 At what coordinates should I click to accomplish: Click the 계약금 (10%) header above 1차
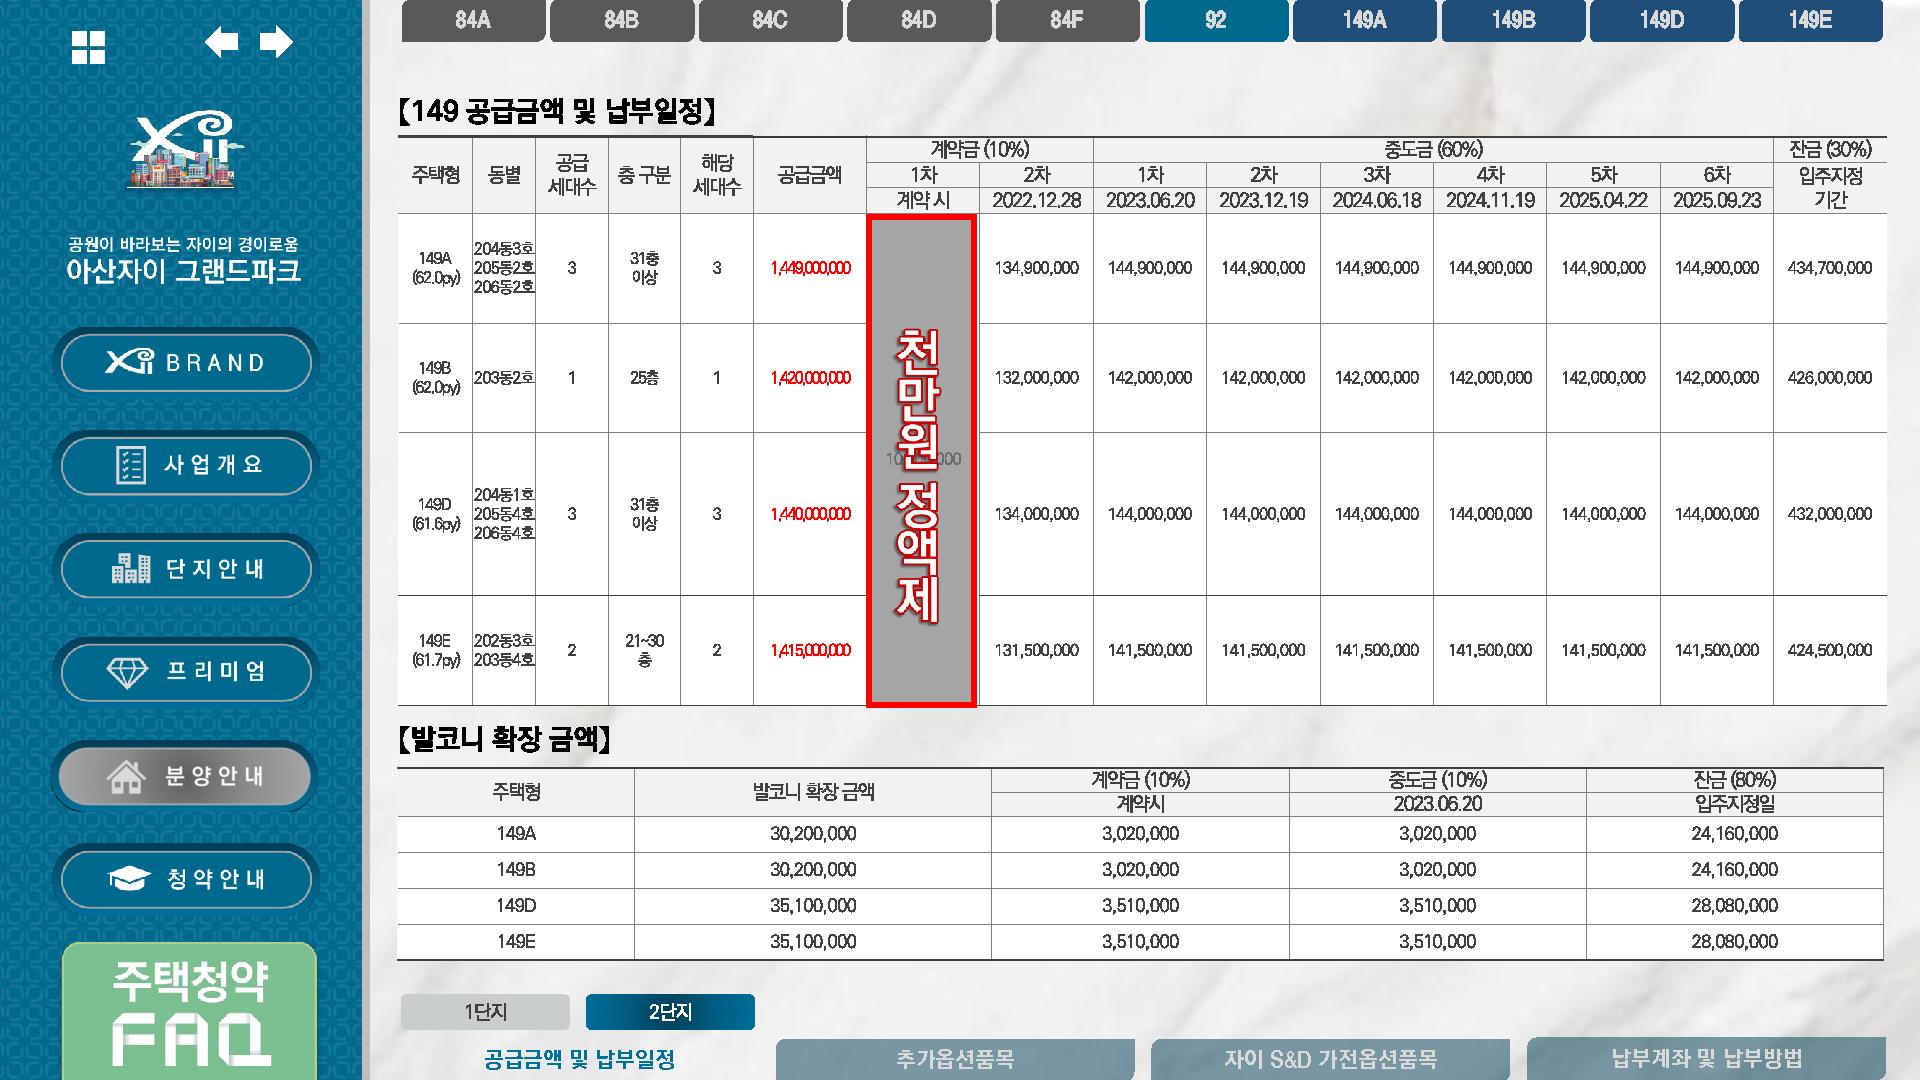pyautogui.click(x=979, y=150)
